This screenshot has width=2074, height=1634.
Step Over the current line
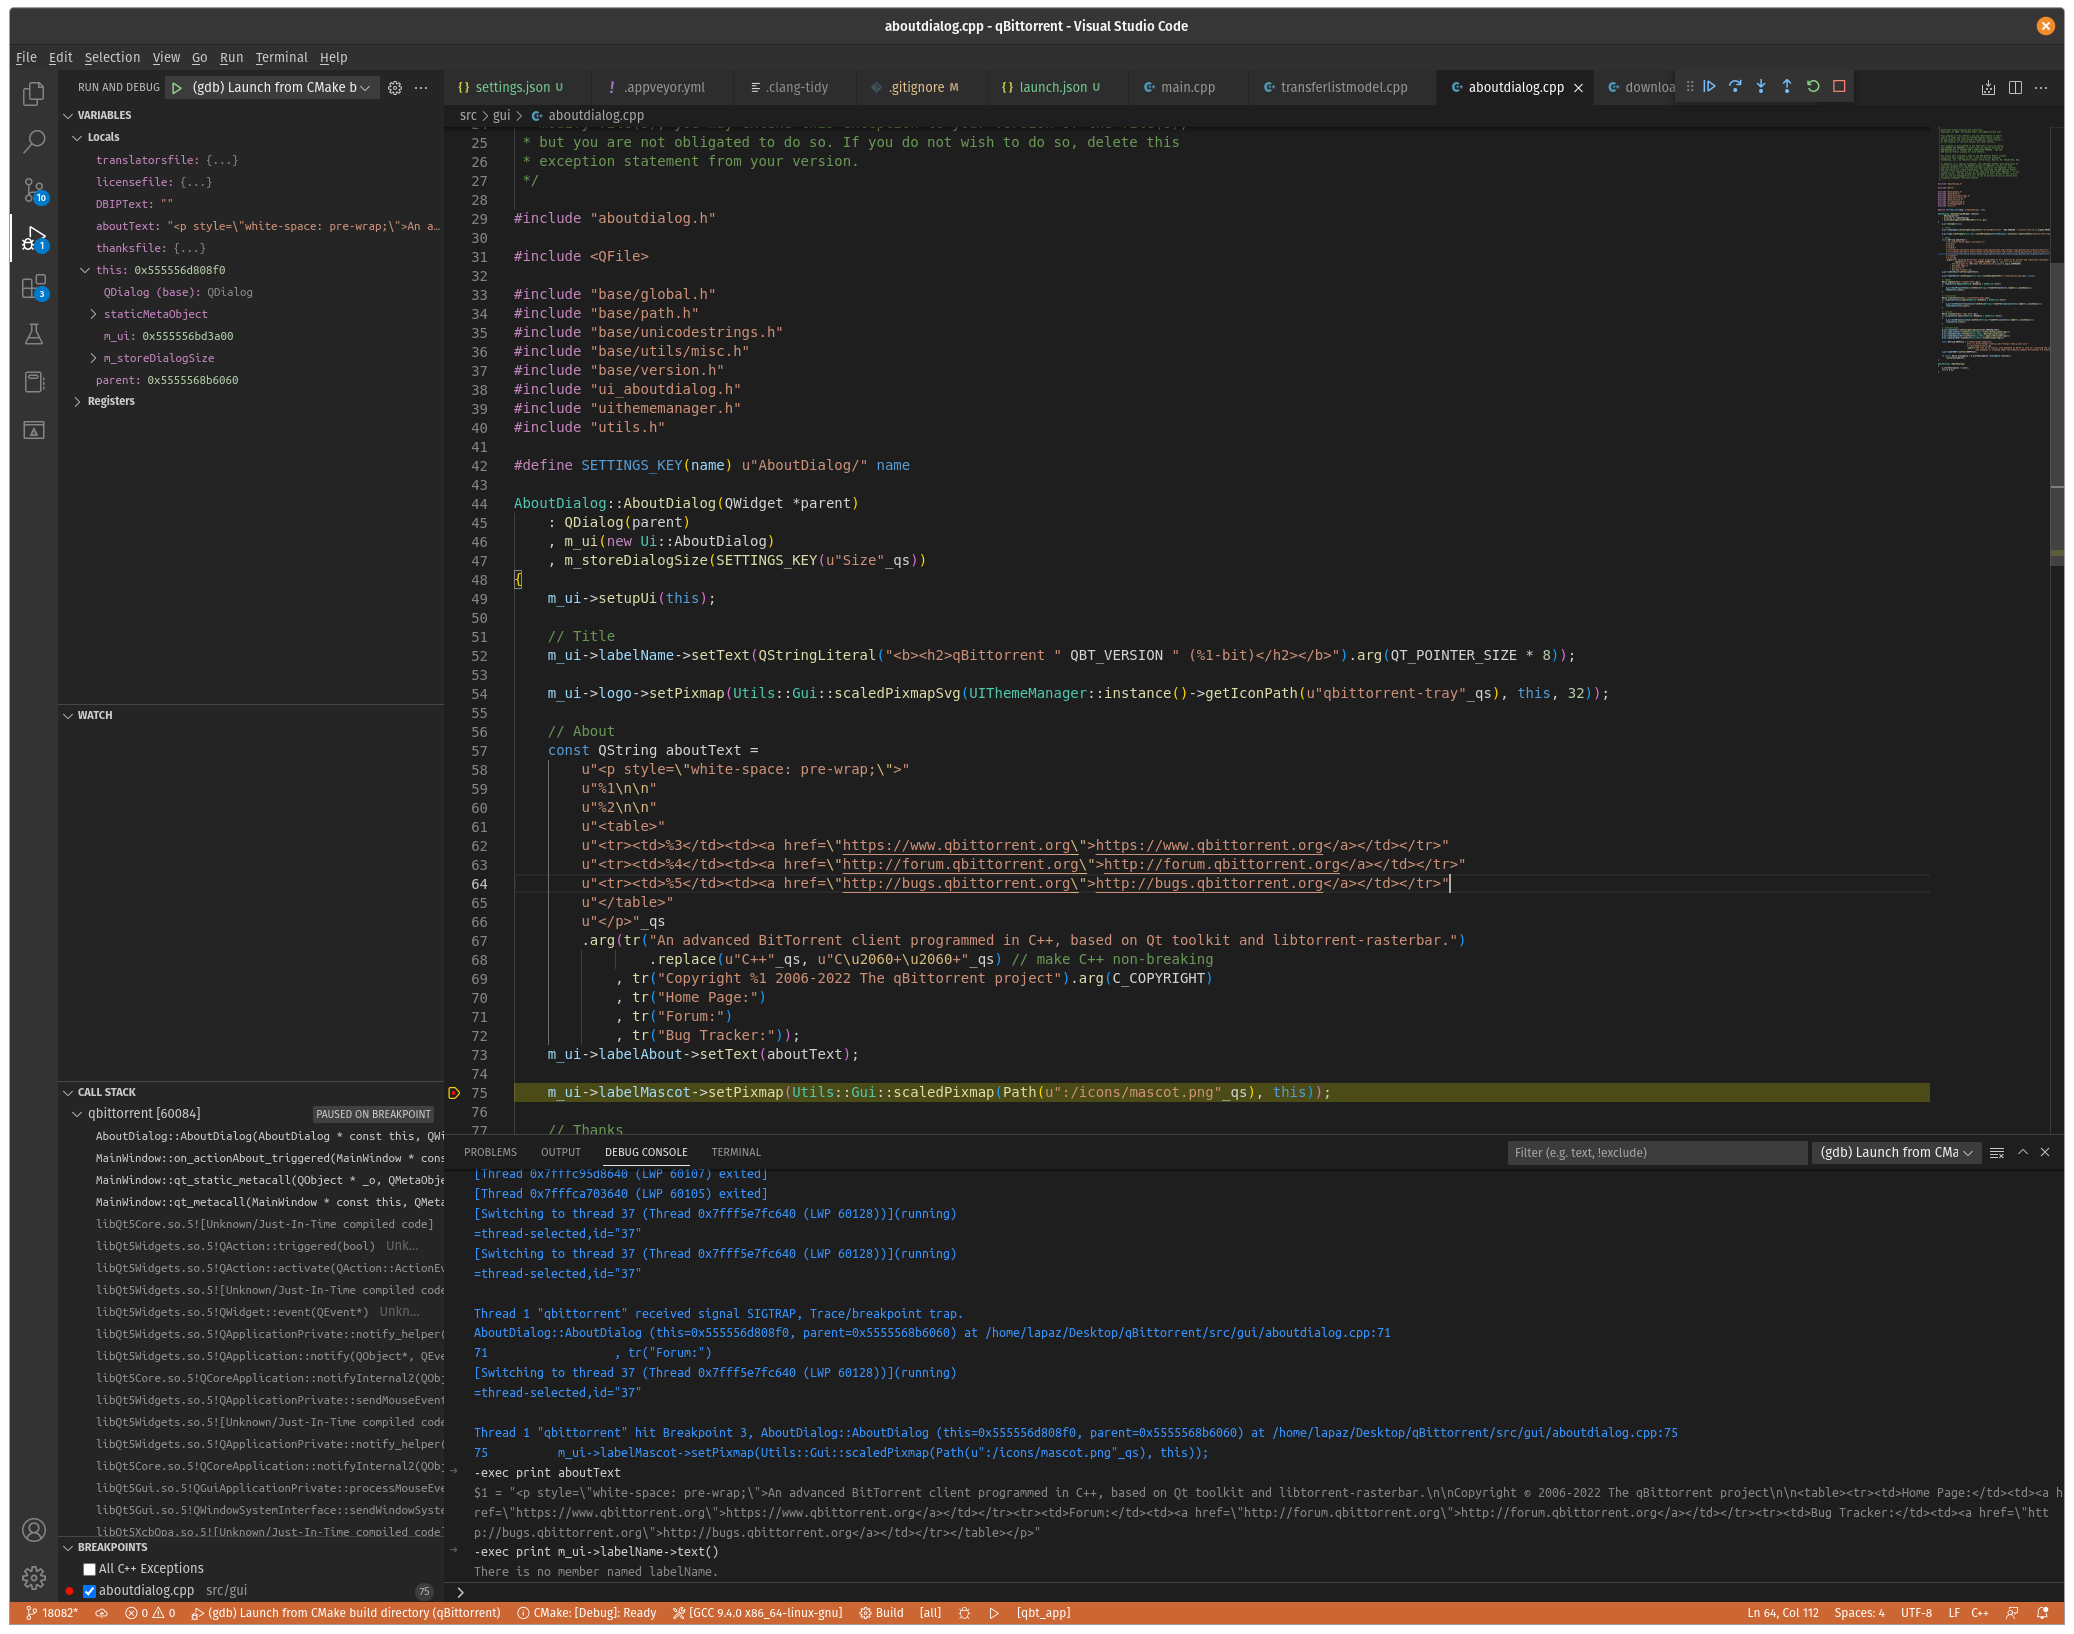coord(1736,87)
